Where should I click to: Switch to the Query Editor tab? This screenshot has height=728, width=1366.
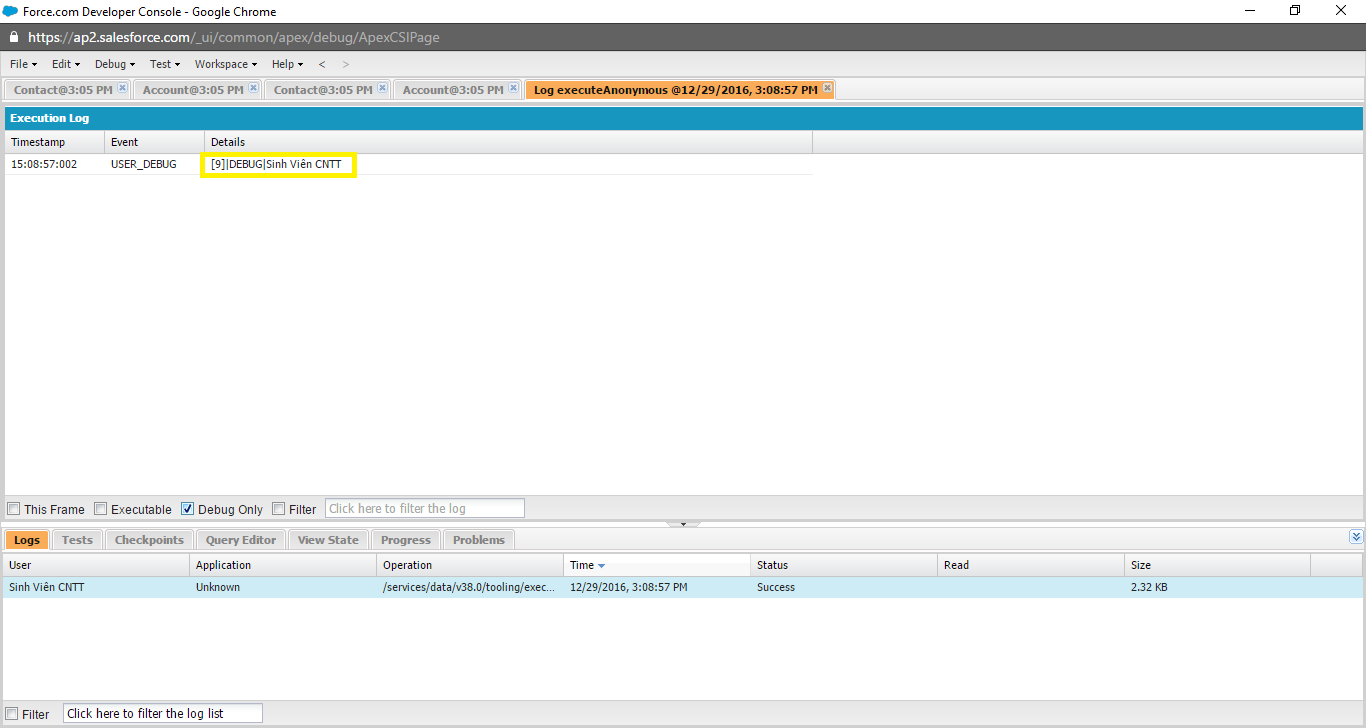coord(240,539)
